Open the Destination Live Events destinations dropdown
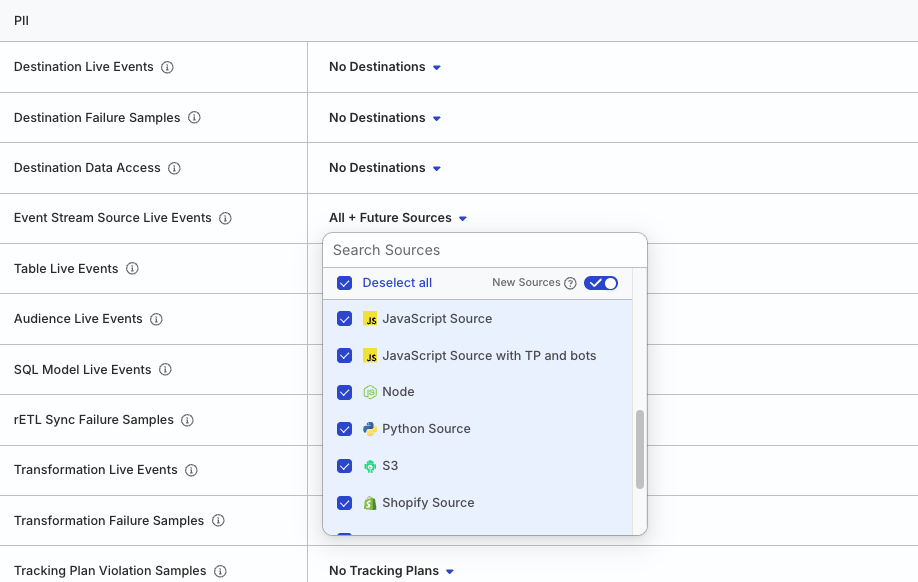 click(385, 67)
